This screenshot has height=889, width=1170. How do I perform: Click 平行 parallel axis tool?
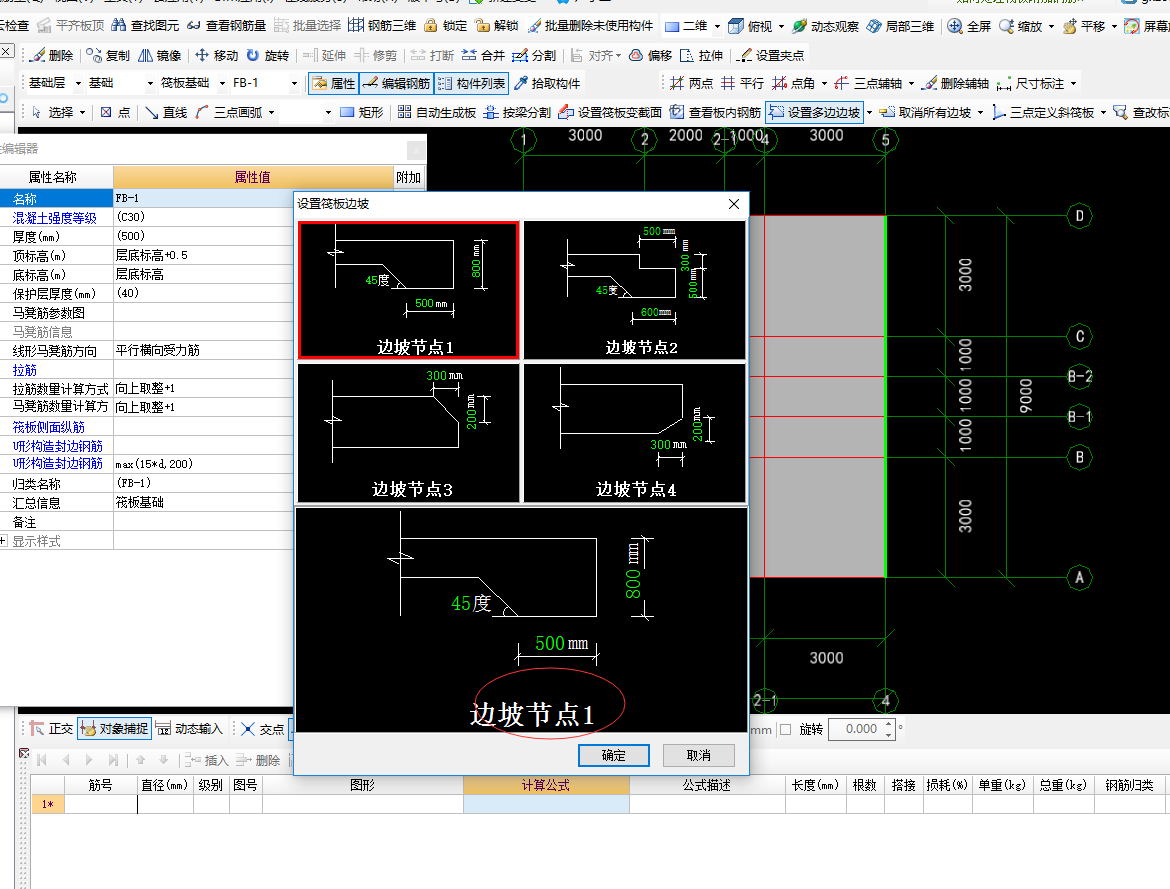[742, 83]
